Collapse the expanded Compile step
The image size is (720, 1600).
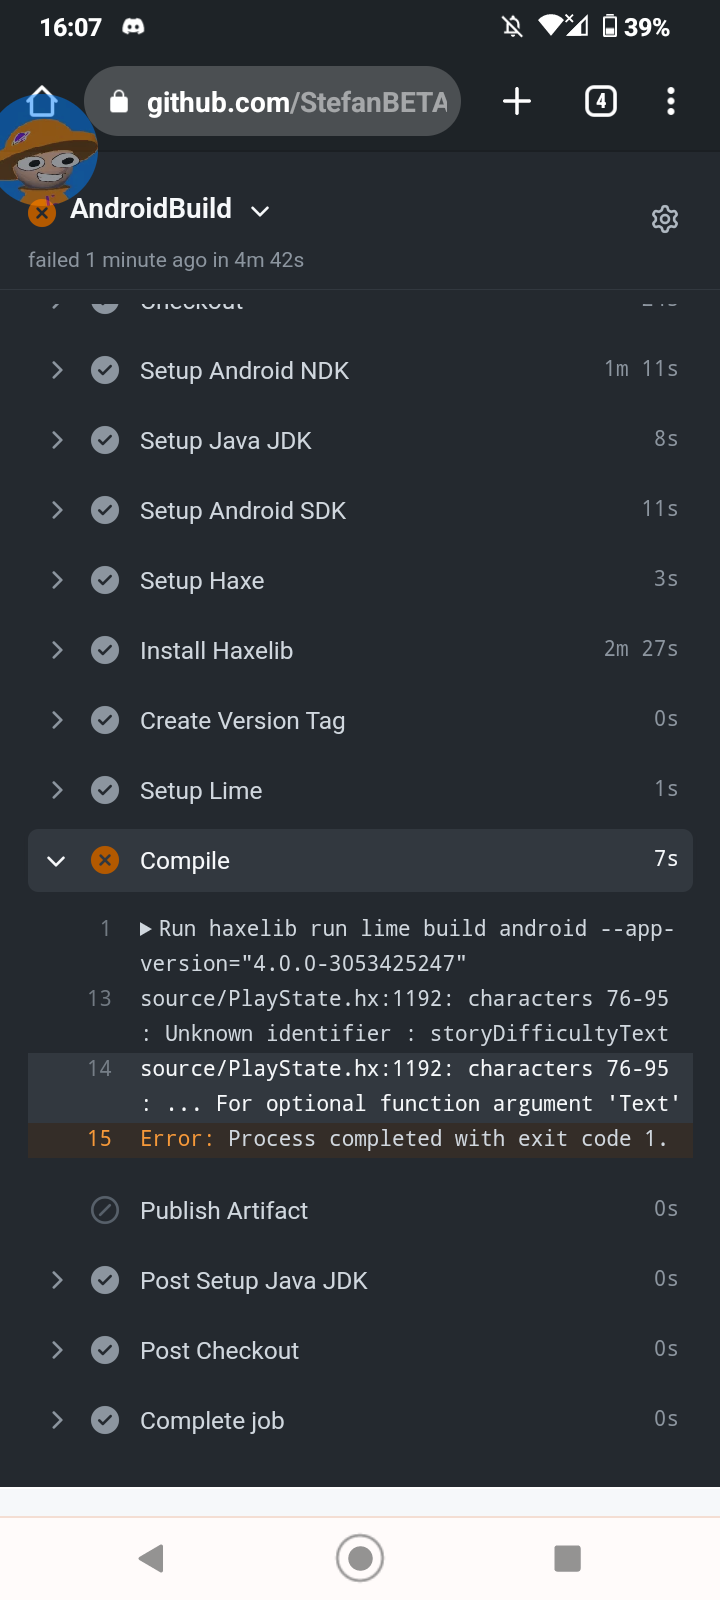[56, 860]
